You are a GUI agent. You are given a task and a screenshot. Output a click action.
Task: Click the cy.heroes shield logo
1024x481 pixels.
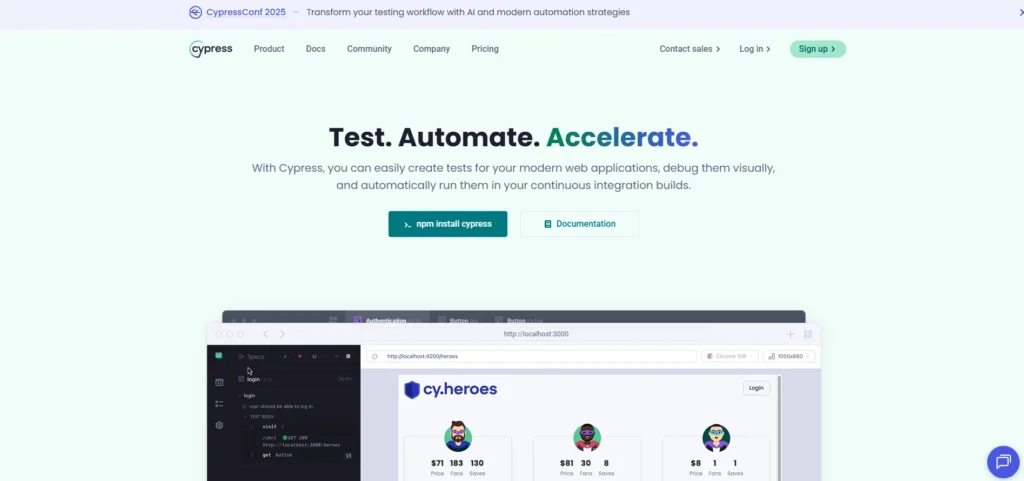click(x=411, y=390)
